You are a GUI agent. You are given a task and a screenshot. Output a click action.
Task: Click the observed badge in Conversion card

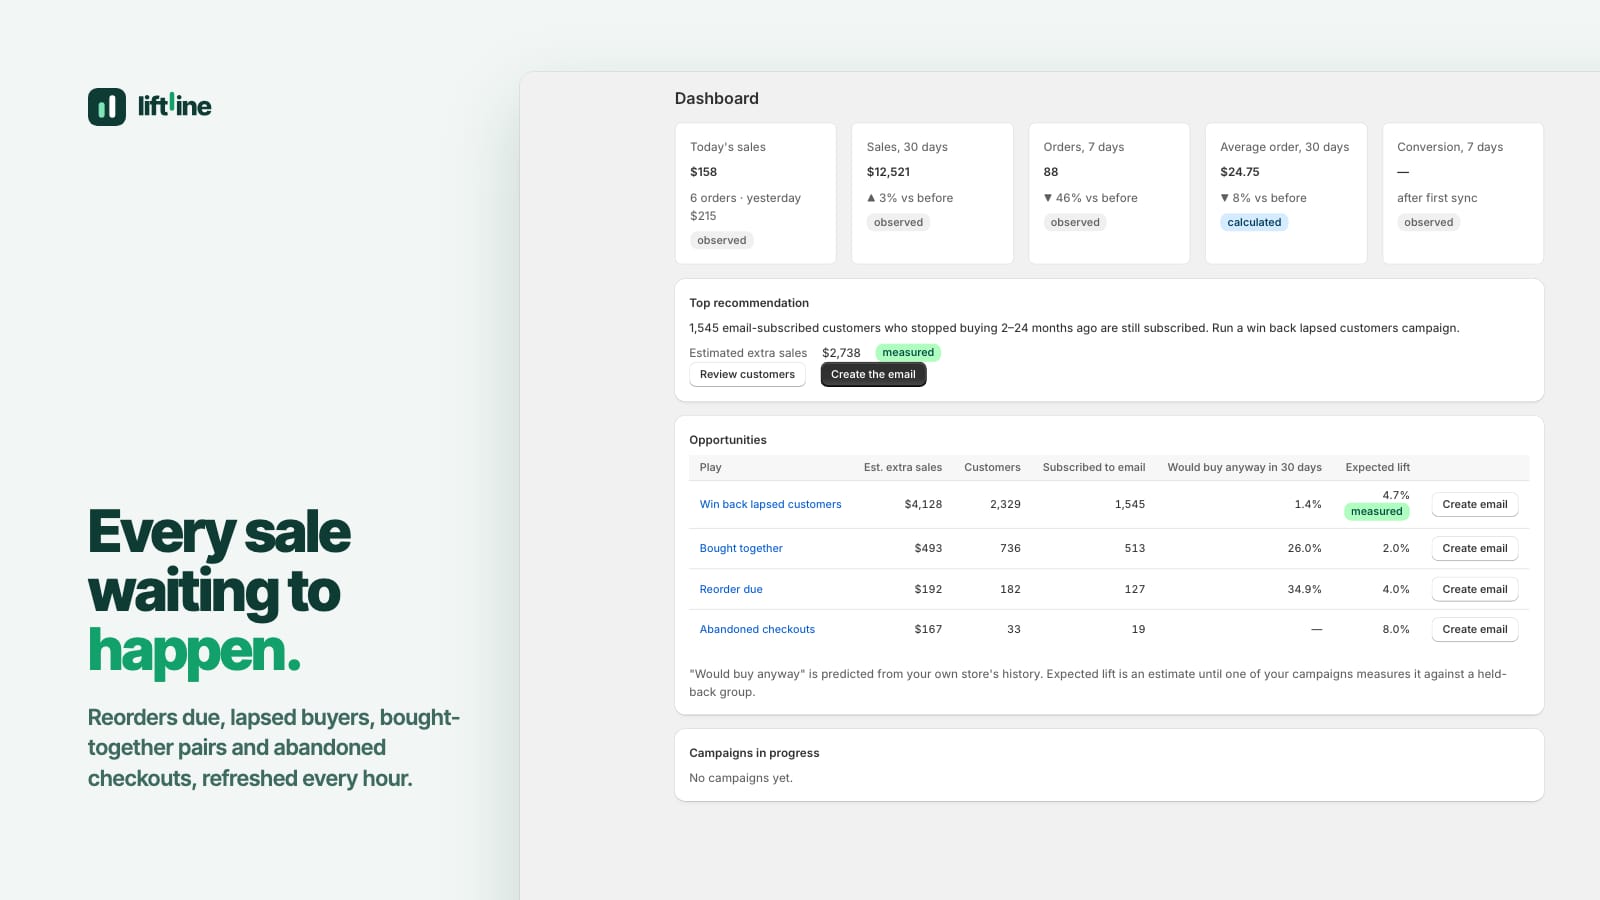click(x=1428, y=223)
